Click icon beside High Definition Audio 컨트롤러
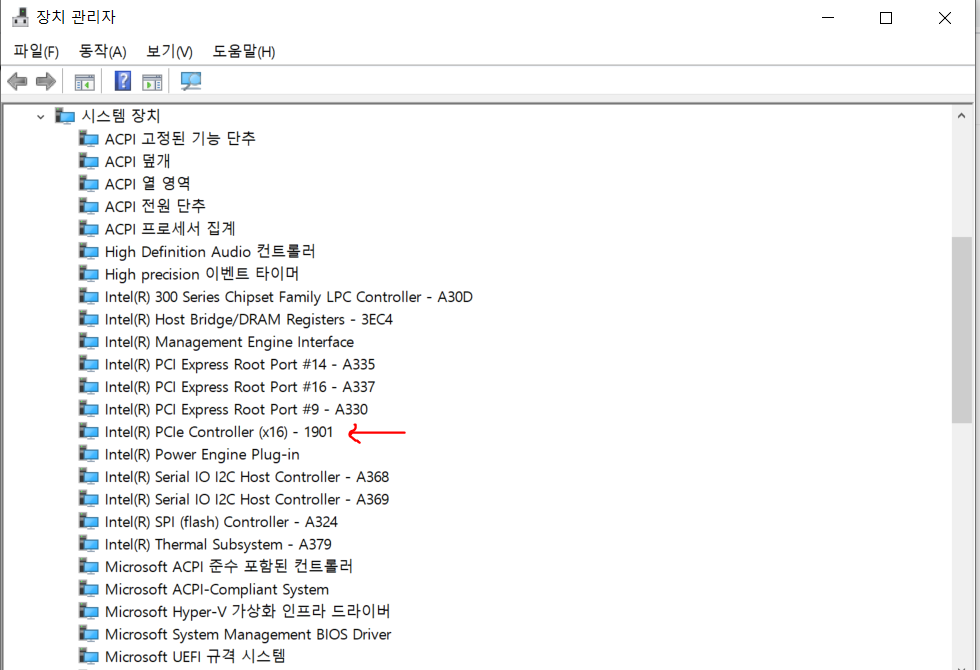Screen dimensions: 980x670 tap(89, 251)
